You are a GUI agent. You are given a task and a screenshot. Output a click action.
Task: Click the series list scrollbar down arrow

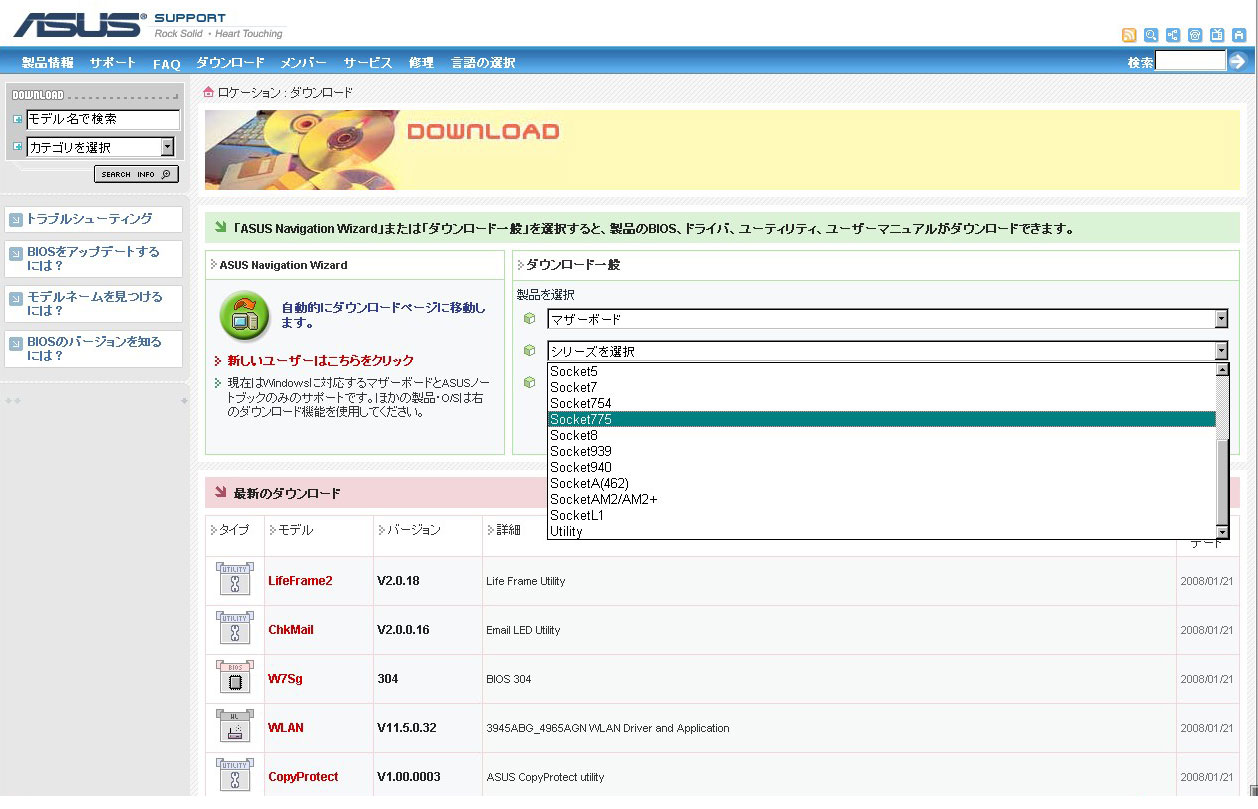1221,531
